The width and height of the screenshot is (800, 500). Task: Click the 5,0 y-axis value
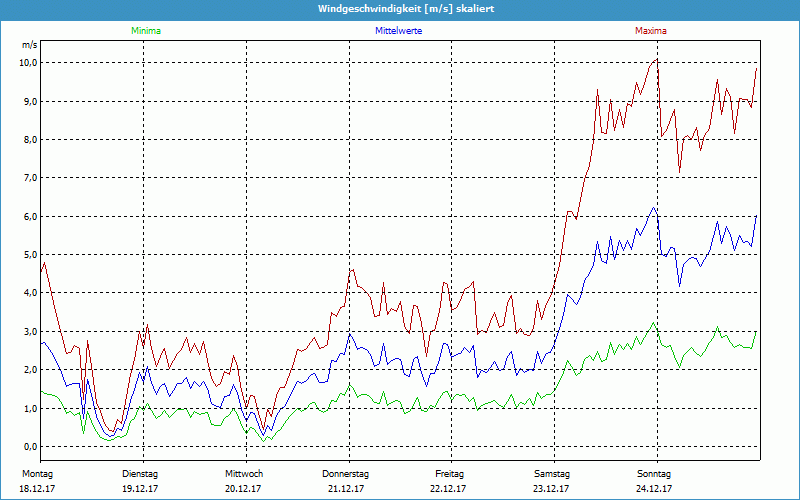[x=29, y=255]
